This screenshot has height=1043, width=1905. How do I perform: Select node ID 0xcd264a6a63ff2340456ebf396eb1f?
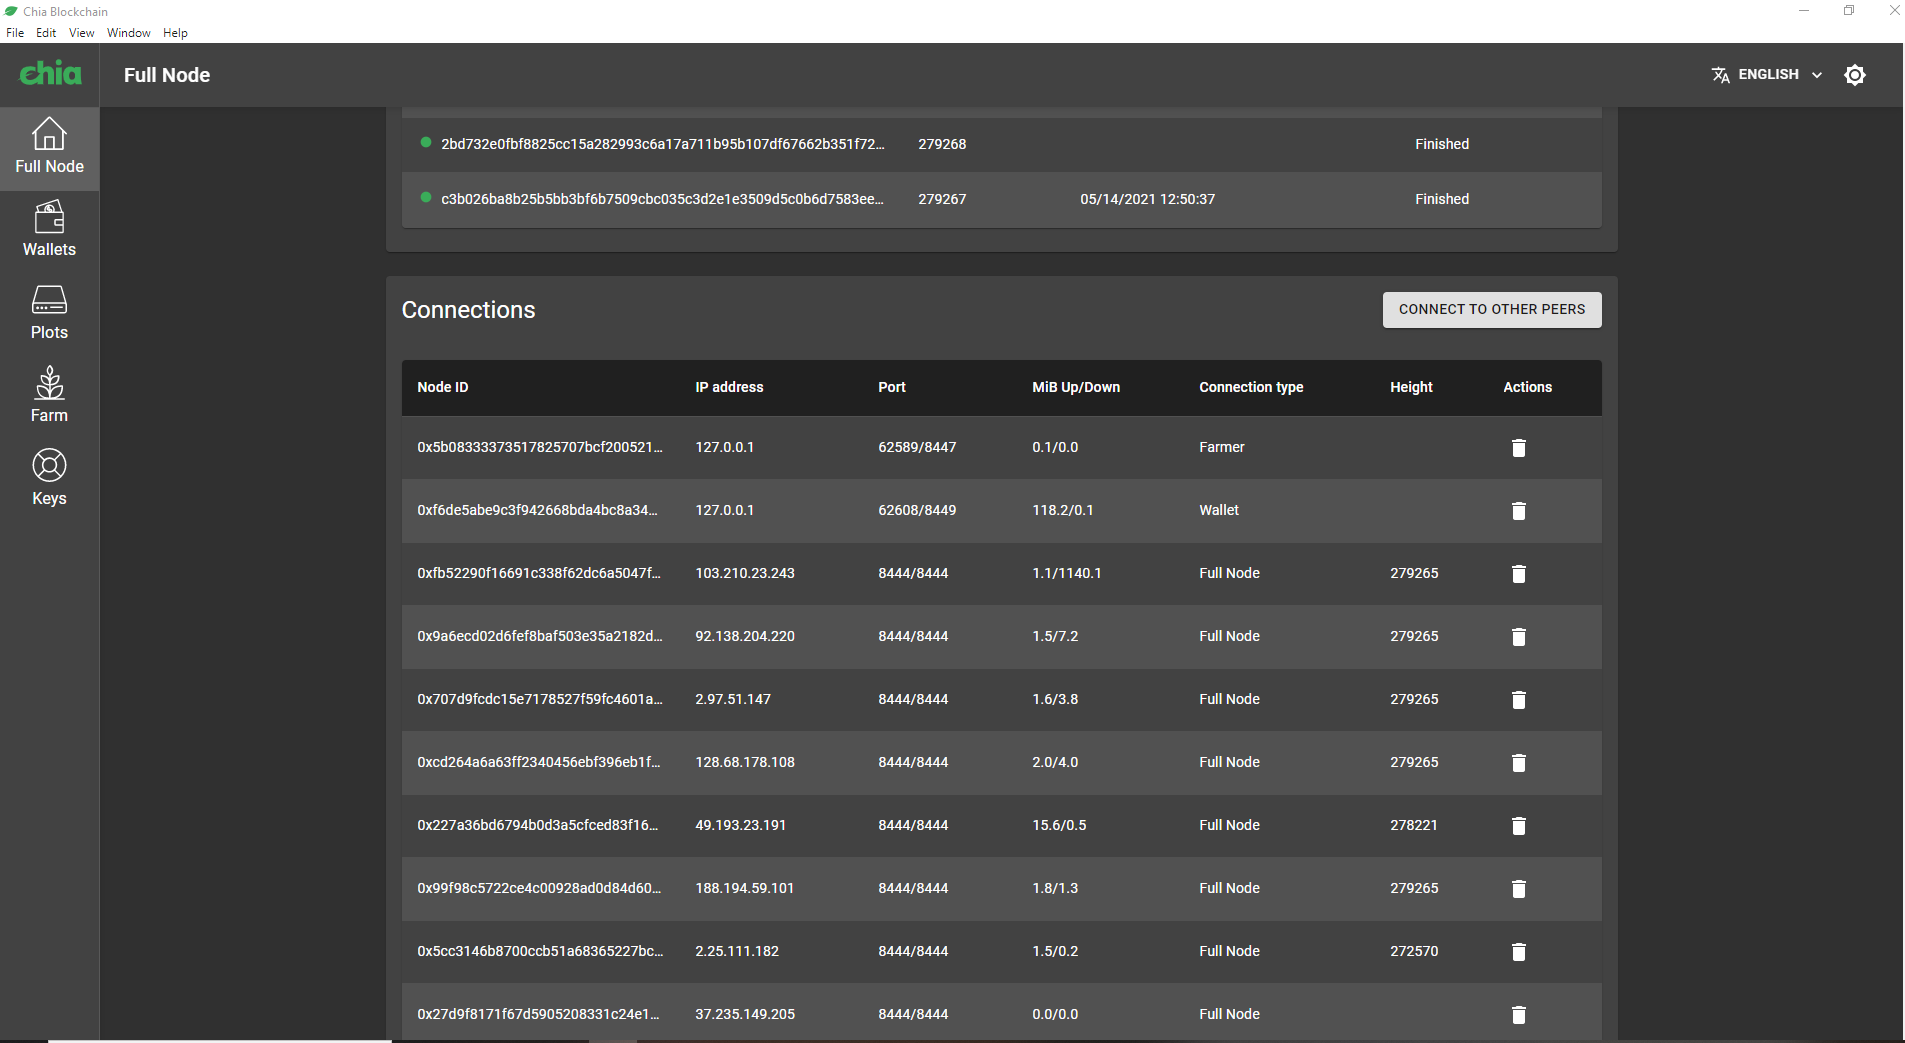point(539,762)
